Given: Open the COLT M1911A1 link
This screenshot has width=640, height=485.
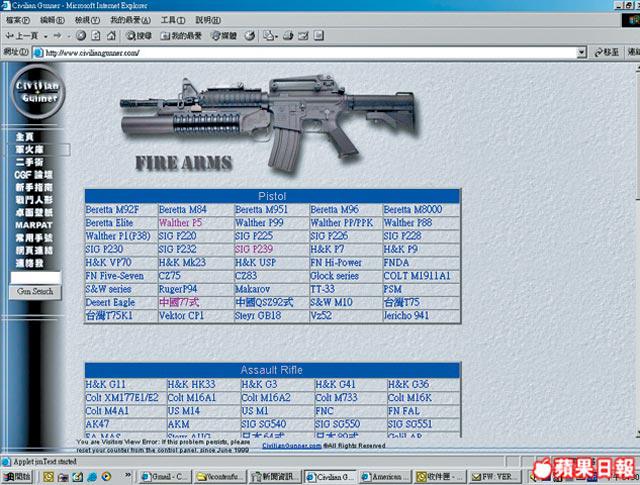Looking at the screenshot, I should [417, 276].
